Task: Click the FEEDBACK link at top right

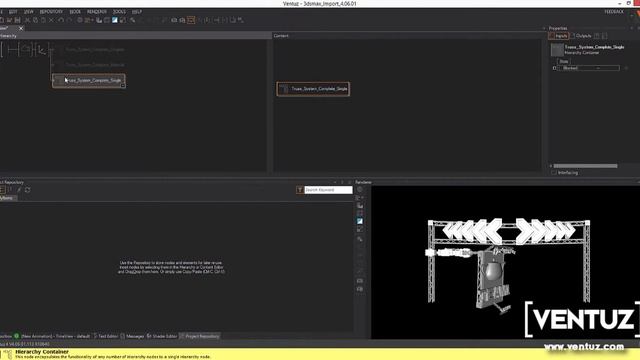Action: pos(614,12)
